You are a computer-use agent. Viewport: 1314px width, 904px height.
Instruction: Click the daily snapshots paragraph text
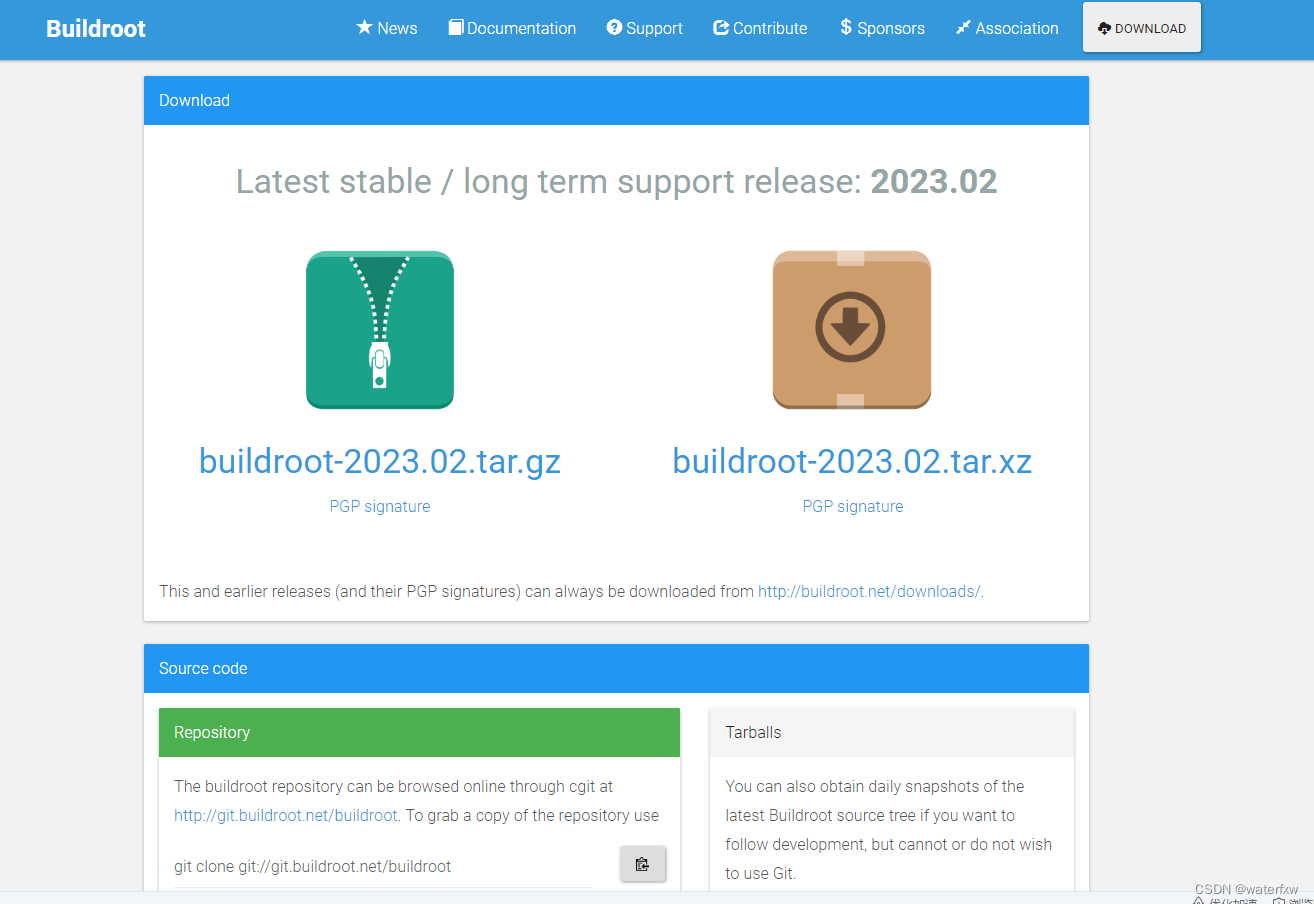click(889, 829)
